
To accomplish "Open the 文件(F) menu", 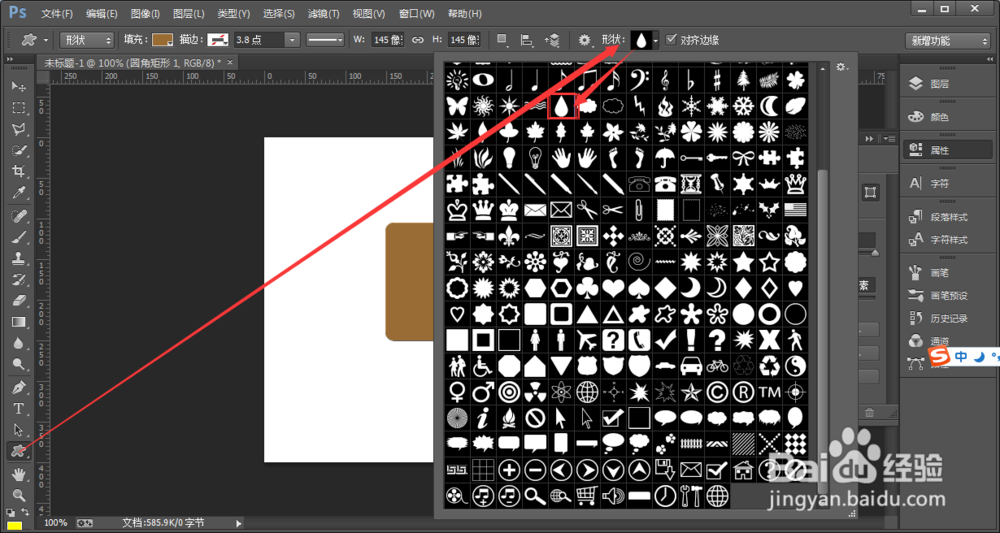I will [57, 13].
